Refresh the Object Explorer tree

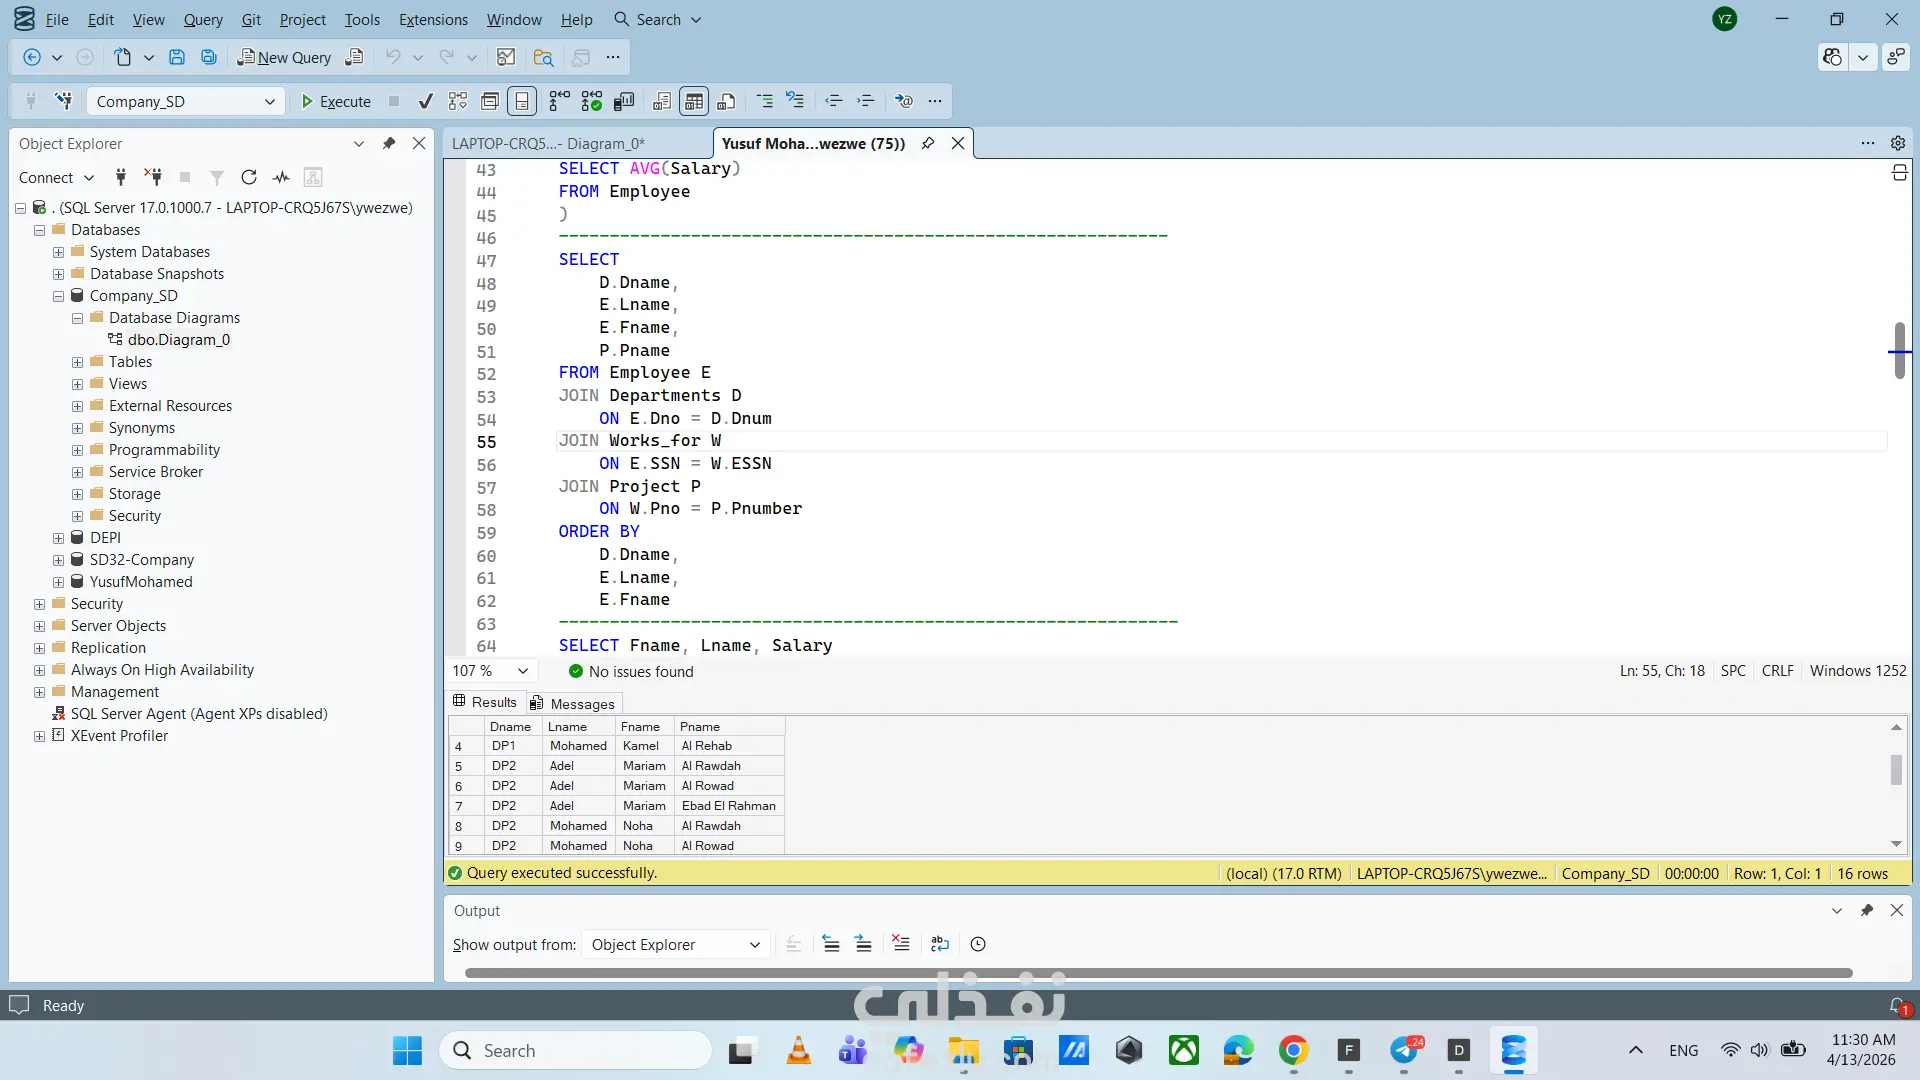coord(249,177)
